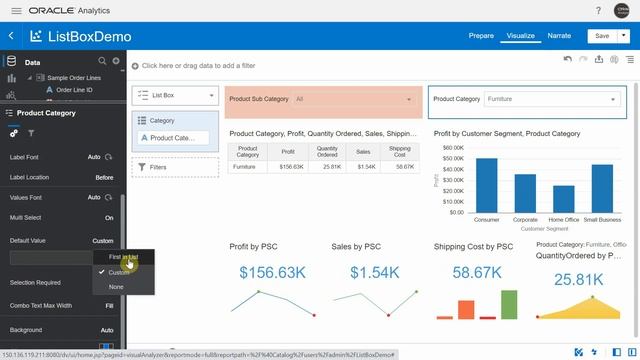This screenshot has height=360, width=640.
Task: Open the Visualizations bar chart pane icon
Action: 11,78
